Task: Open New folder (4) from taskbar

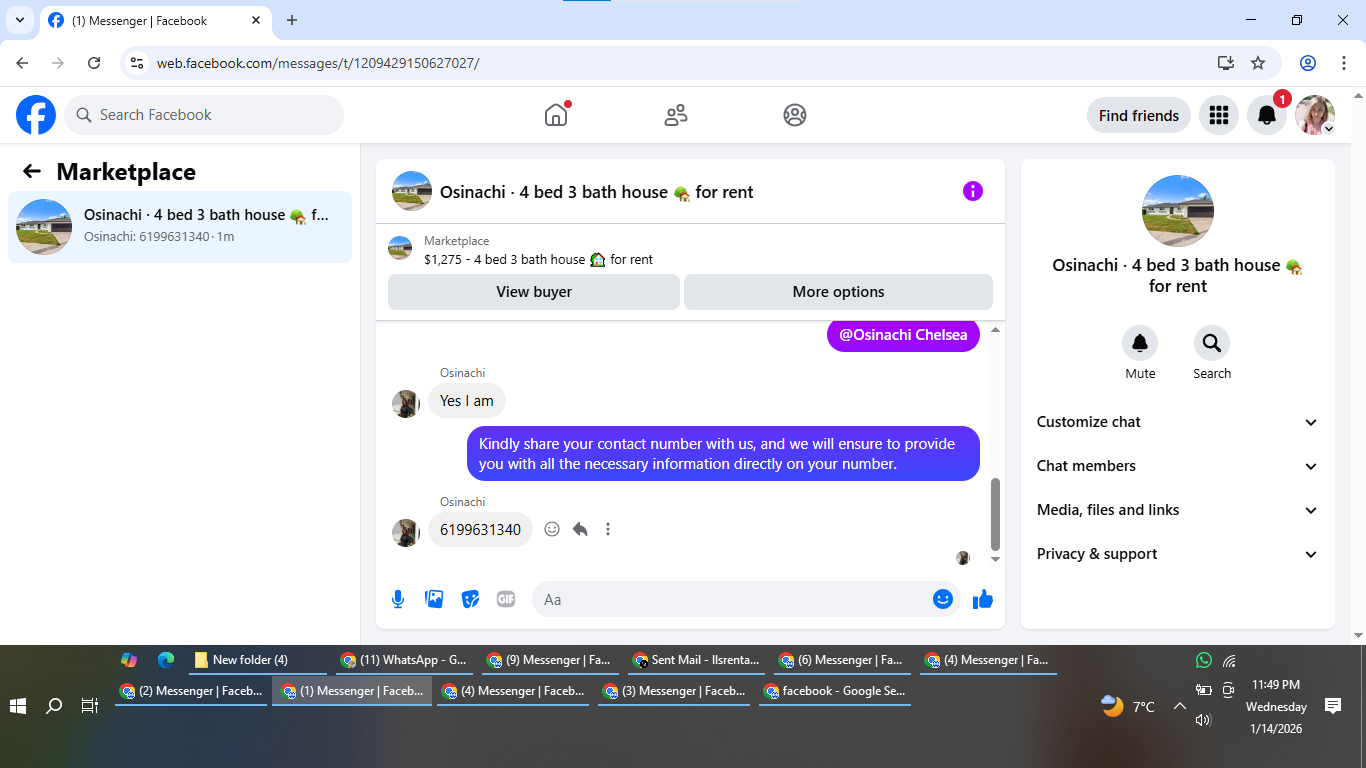Action: [257, 660]
